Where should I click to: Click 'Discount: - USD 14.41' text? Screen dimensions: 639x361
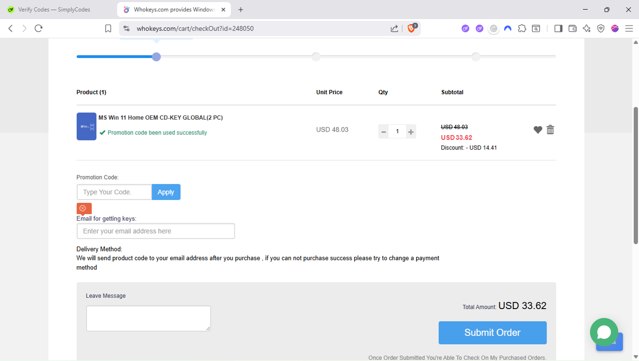[x=469, y=148]
